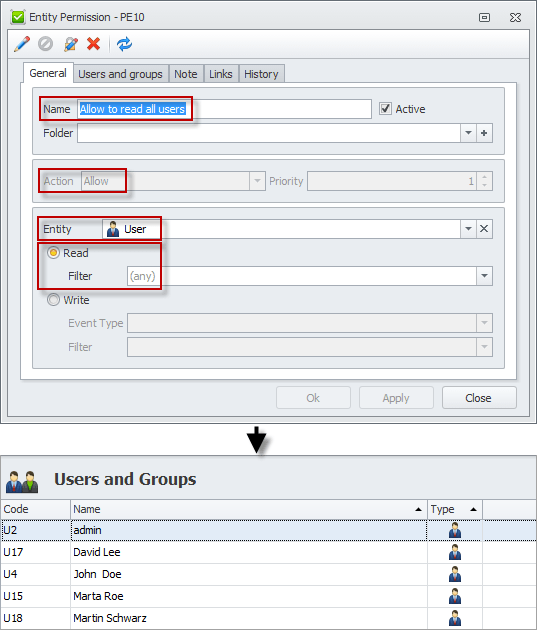This screenshot has height=630, width=537.
Task: Click the plus button beside Folder field
Action: click(484, 133)
